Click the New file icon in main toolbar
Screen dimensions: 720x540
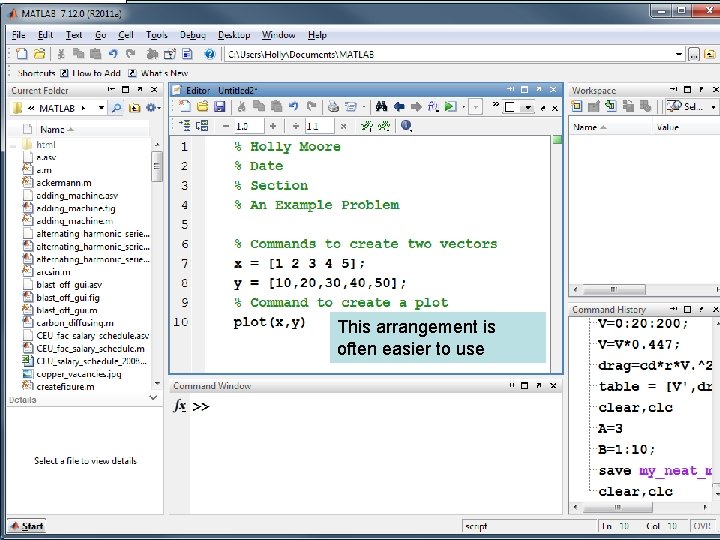tap(21, 54)
